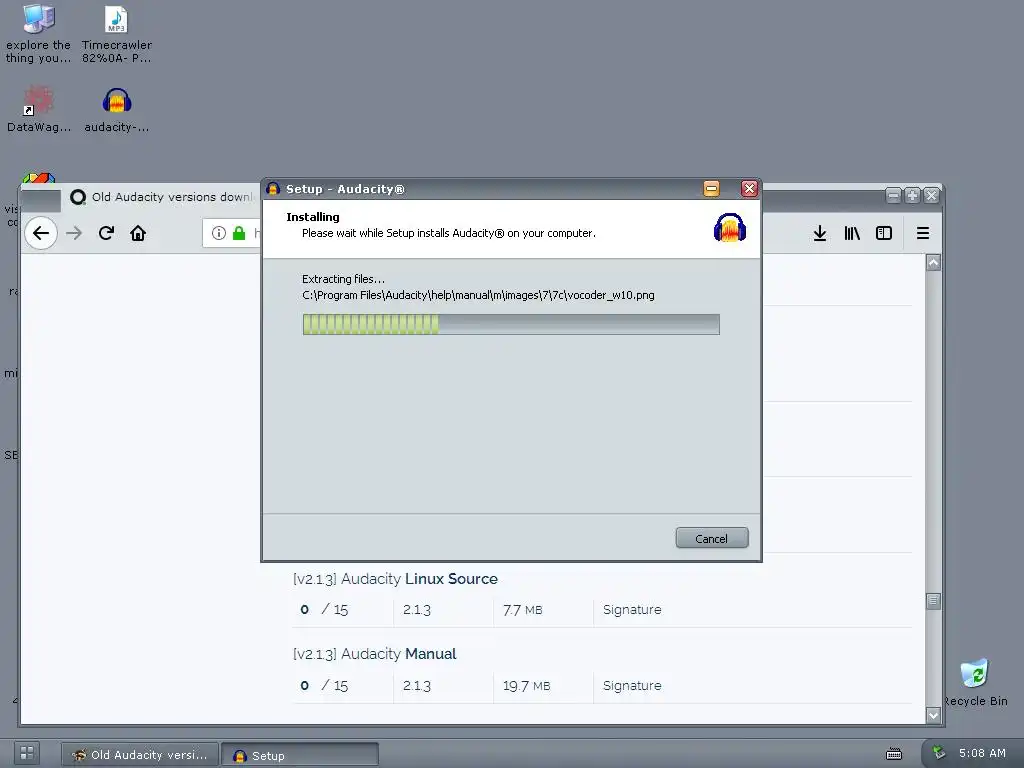Open the audacity installer desktop icon
1024x768 pixels.
pos(117,109)
